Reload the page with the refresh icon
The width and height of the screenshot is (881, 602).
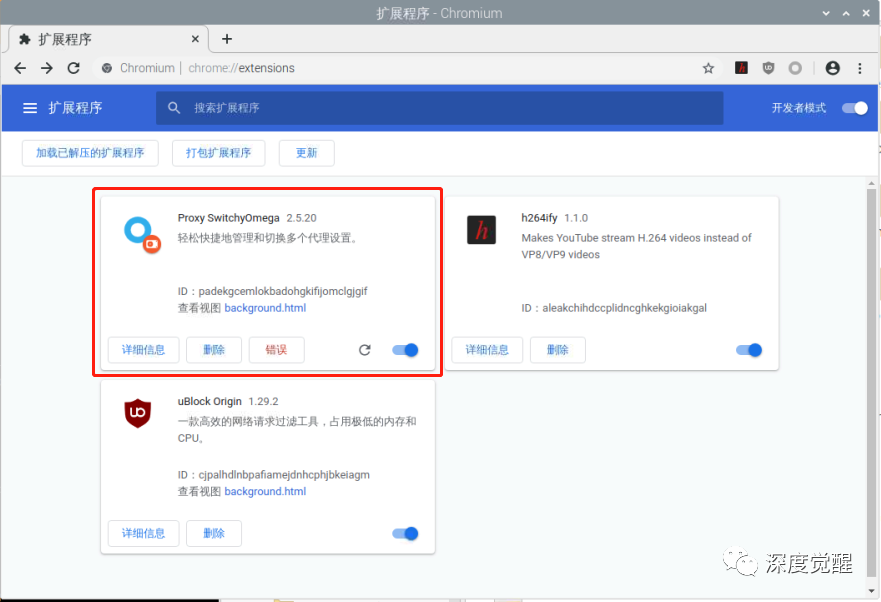click(x=73, y=68)
